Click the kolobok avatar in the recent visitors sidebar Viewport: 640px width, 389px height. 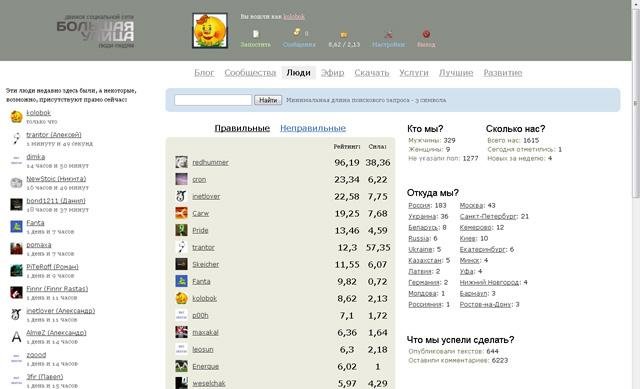[16, 117]
